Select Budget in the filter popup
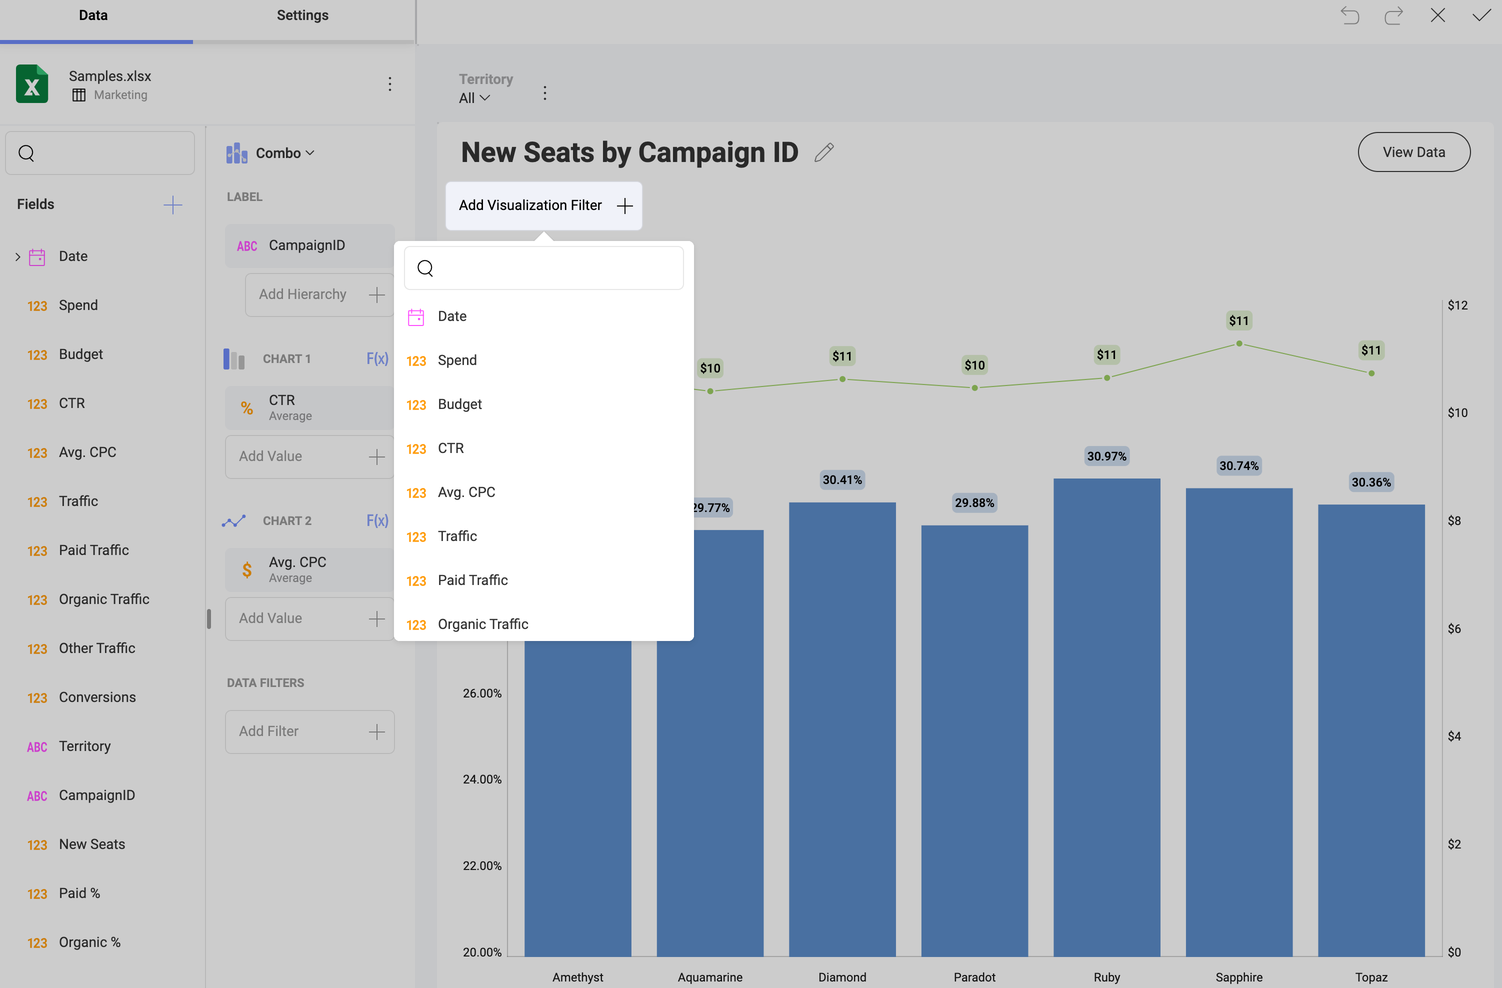 point(544,404)
